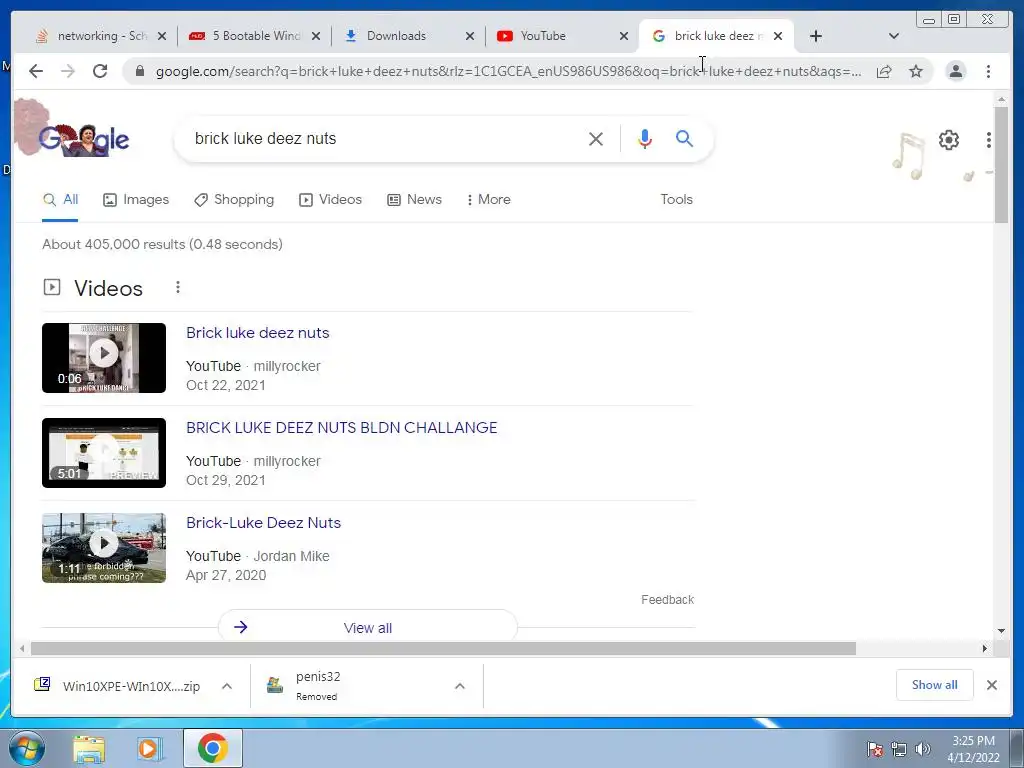Open the Chrome profile avatar
This screenshot has height=768, width=1024.
(x=956, y=71)
